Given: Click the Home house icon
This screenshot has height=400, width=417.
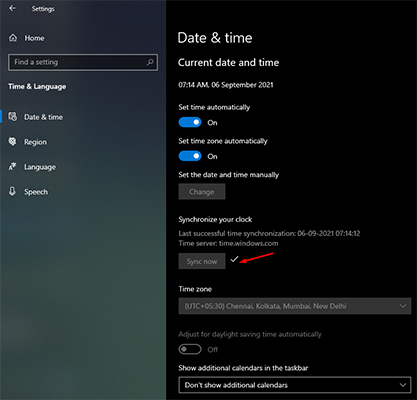Looking at the screenshot, I should click(13, 38).
